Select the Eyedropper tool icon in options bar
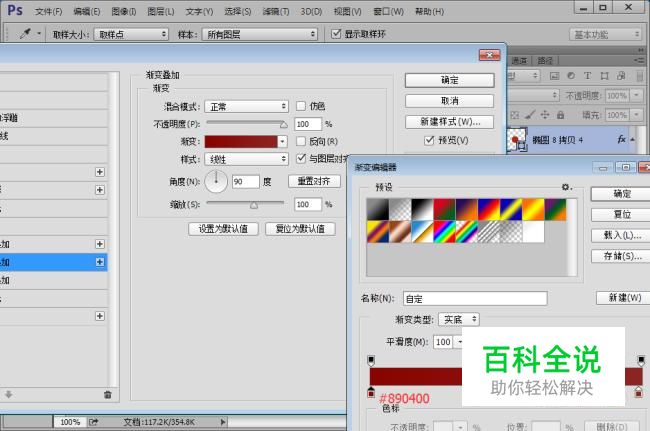Image resolution: width=650 pixels, height=431 pixels. 25,34
